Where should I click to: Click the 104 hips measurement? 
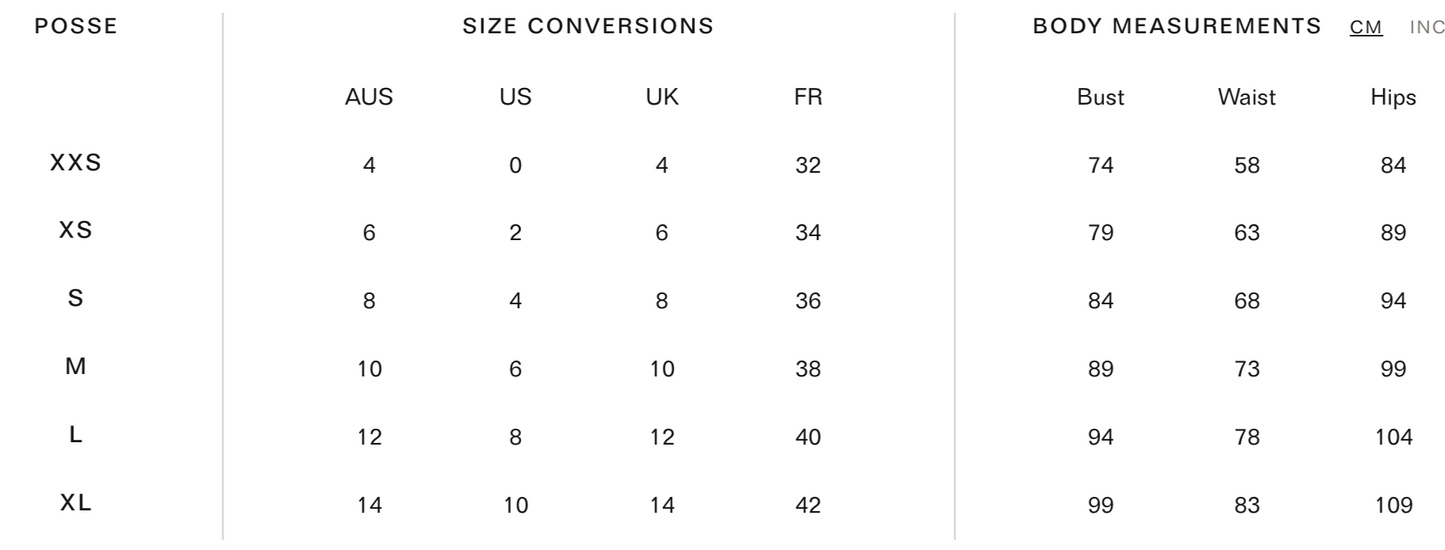[x=1393, y=437]
